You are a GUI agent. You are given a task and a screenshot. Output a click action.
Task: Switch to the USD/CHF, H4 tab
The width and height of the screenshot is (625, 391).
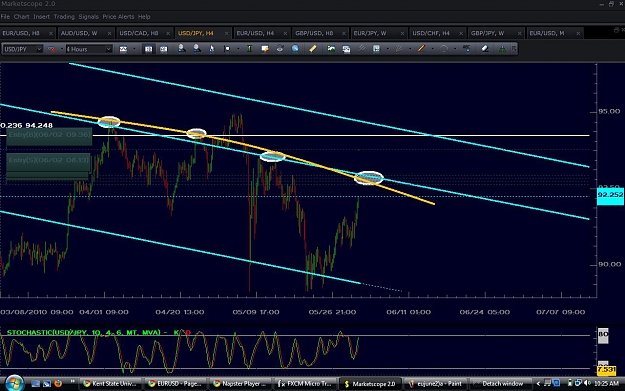tap(436, 33)
